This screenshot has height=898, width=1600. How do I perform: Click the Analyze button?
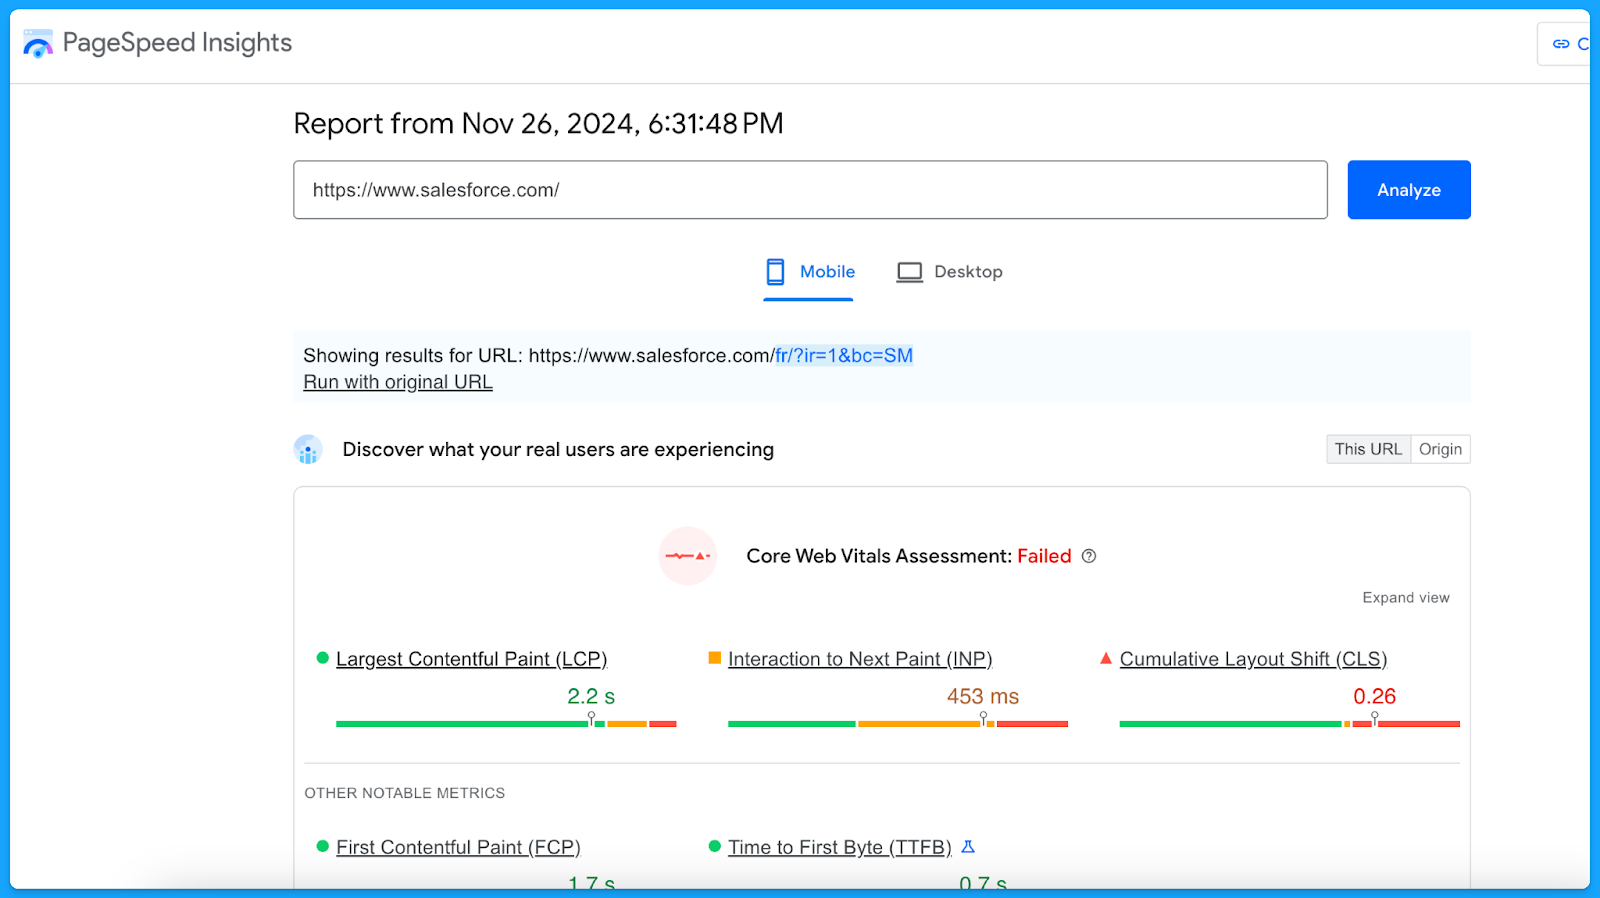1409,190
